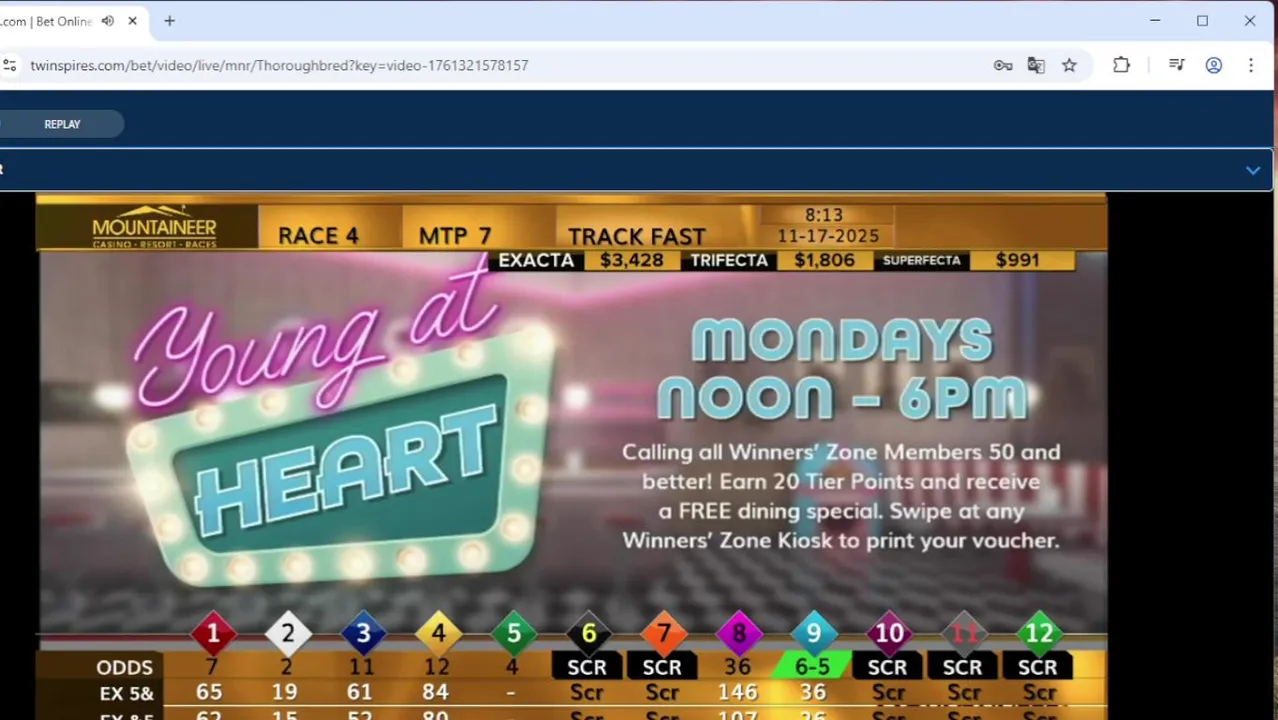Click the site settings icon in address bar
The width and height of the screenshot is (1278, 720).
click(x=9, y=65)
